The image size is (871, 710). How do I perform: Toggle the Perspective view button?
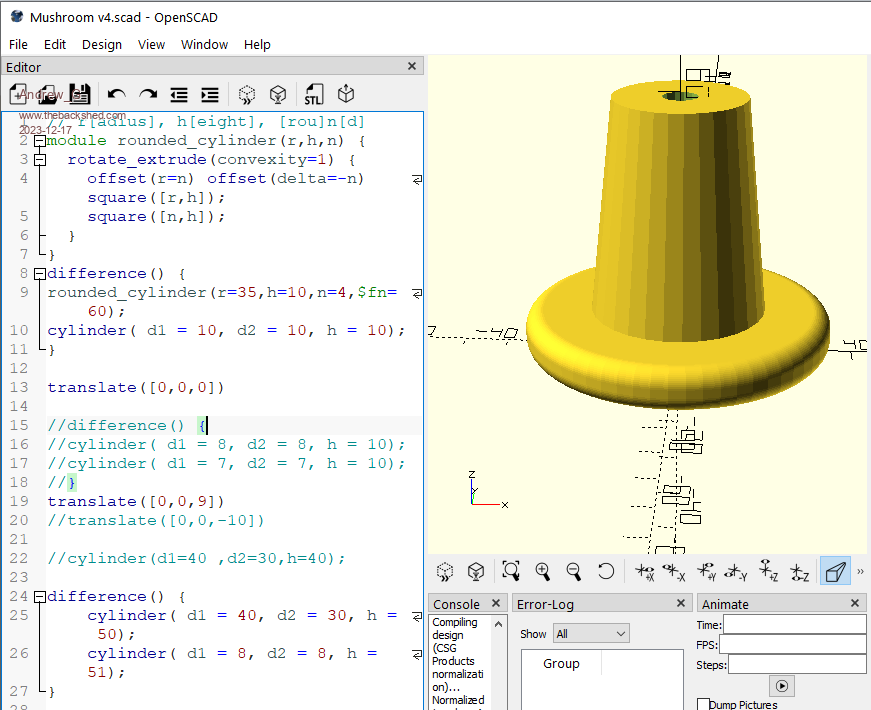pos(834,571)
